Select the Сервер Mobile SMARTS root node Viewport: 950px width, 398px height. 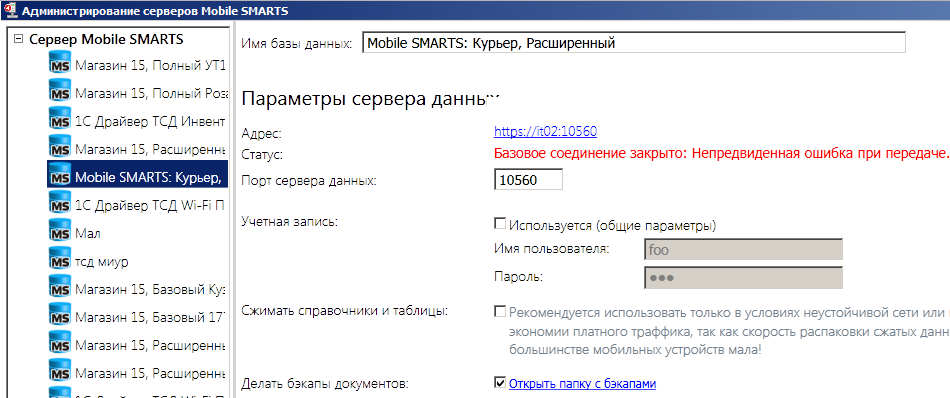point(106,39)
